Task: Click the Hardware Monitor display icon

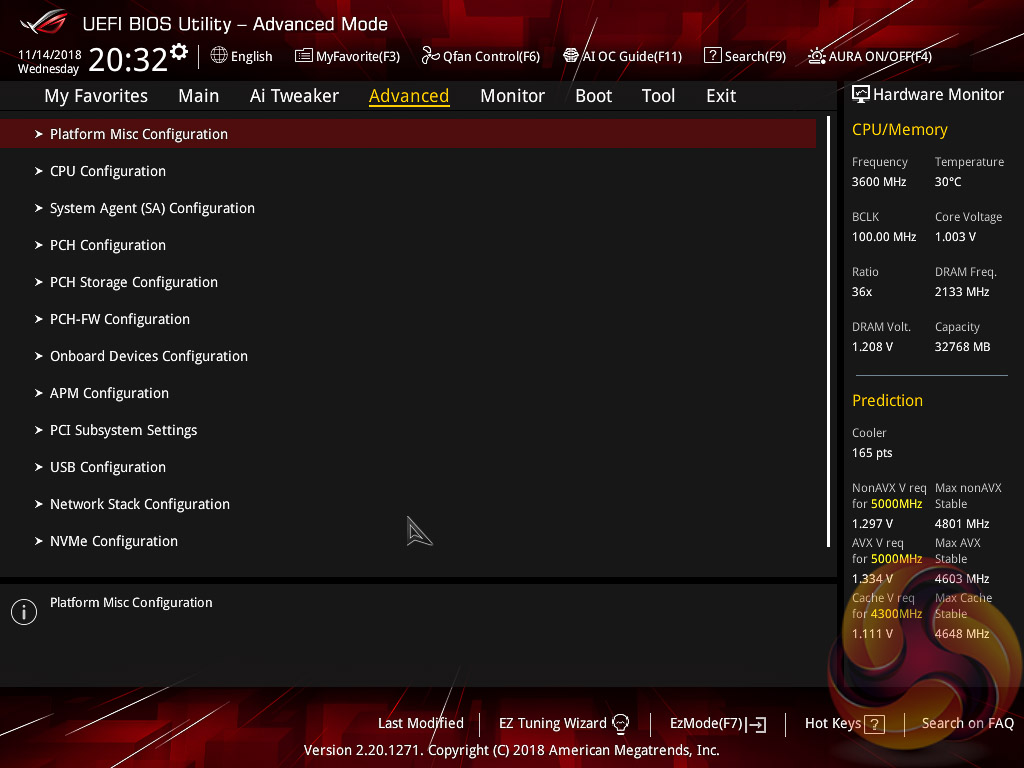Action: 861,94
